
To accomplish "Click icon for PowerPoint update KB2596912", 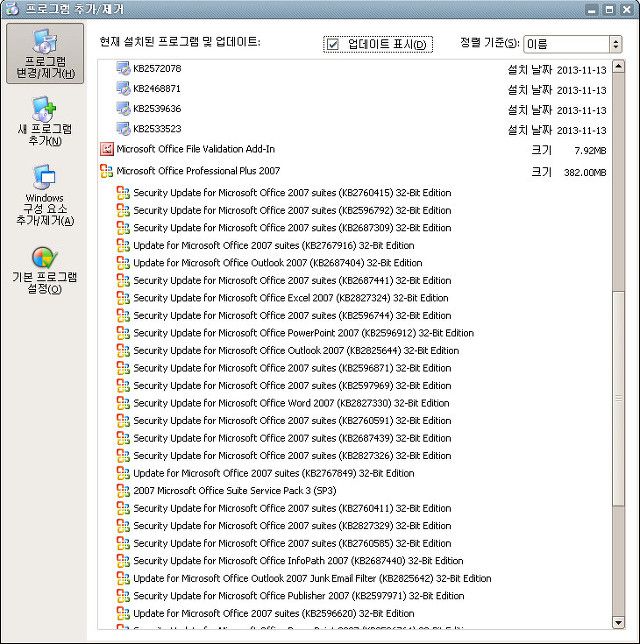I will (x=123, y=333).
